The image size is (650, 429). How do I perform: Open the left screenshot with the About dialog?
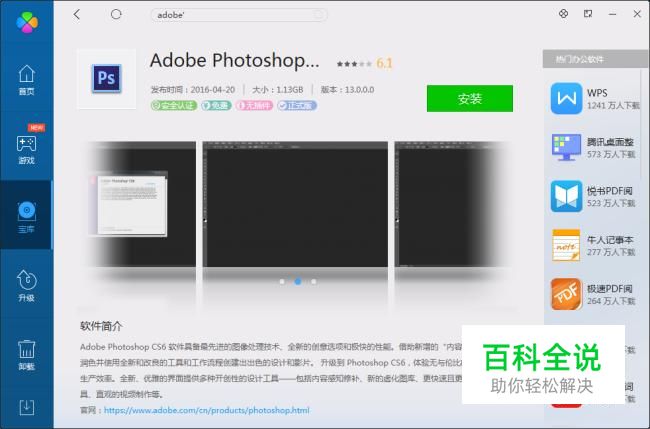141,204
